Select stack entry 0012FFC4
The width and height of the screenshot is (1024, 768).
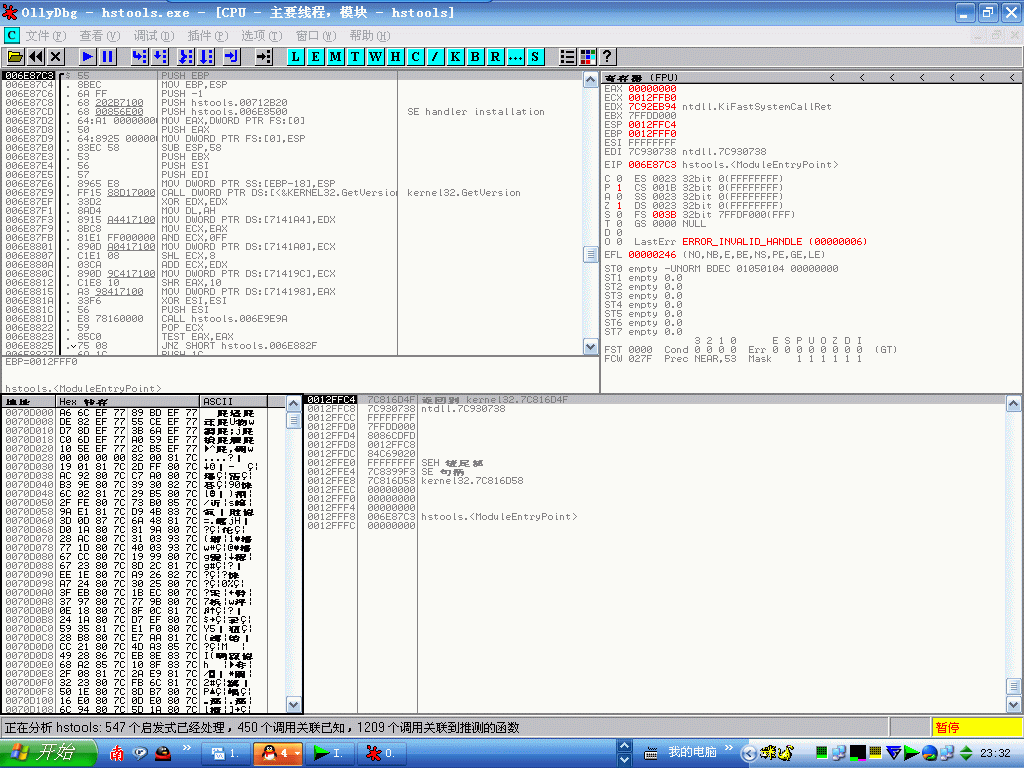coord(655,400)
